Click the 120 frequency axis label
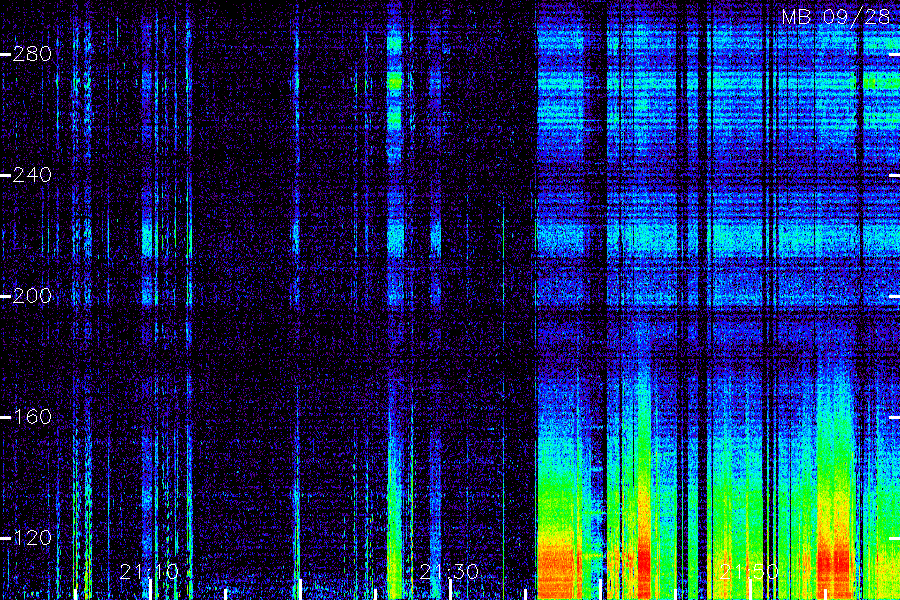The image size is (900, 600). pos(32,537)
